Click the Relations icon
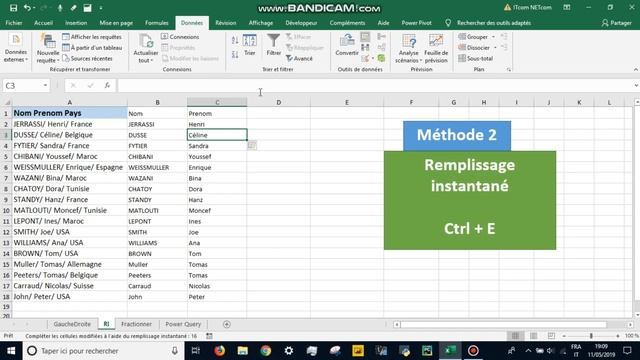 tap(382, 48)
